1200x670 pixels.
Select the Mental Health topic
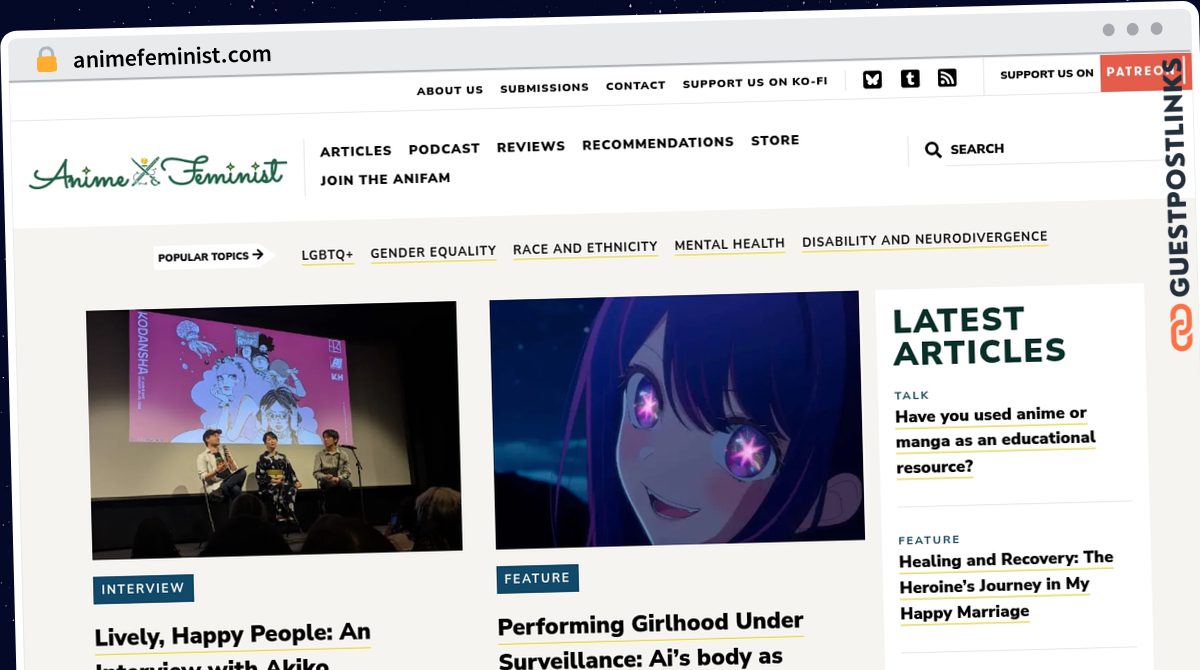(x=730, y=244)
